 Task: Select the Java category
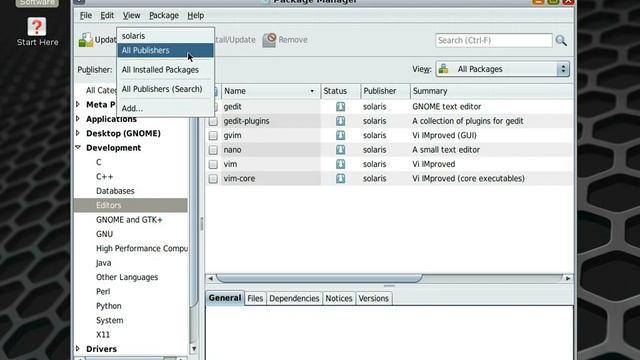point(104,263)
